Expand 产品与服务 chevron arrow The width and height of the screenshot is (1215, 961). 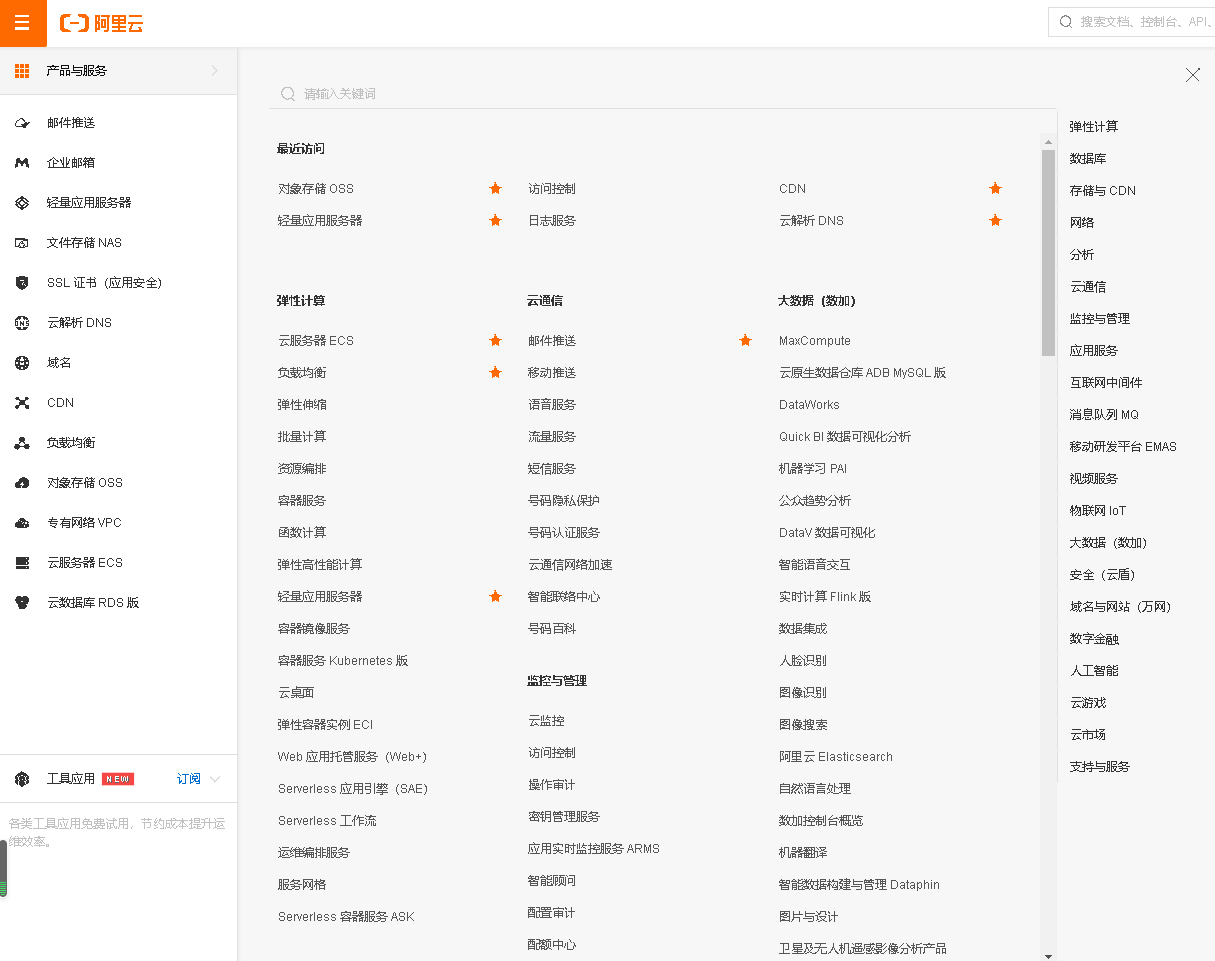tap(215, 71)
